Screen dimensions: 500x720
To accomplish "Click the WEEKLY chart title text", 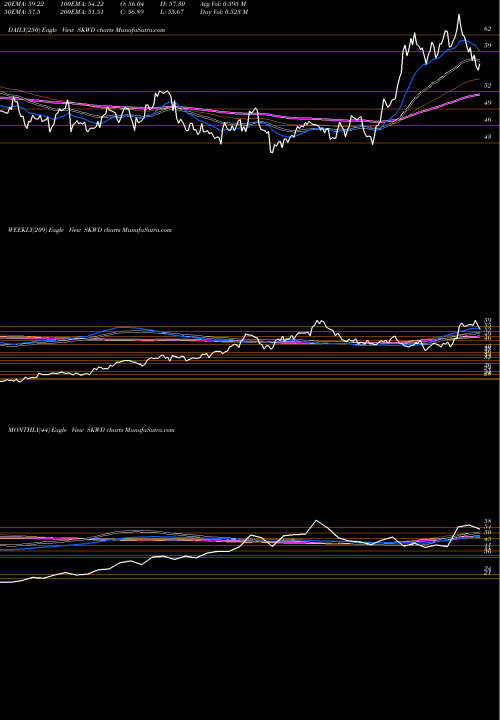I will (x=90, y=230).
